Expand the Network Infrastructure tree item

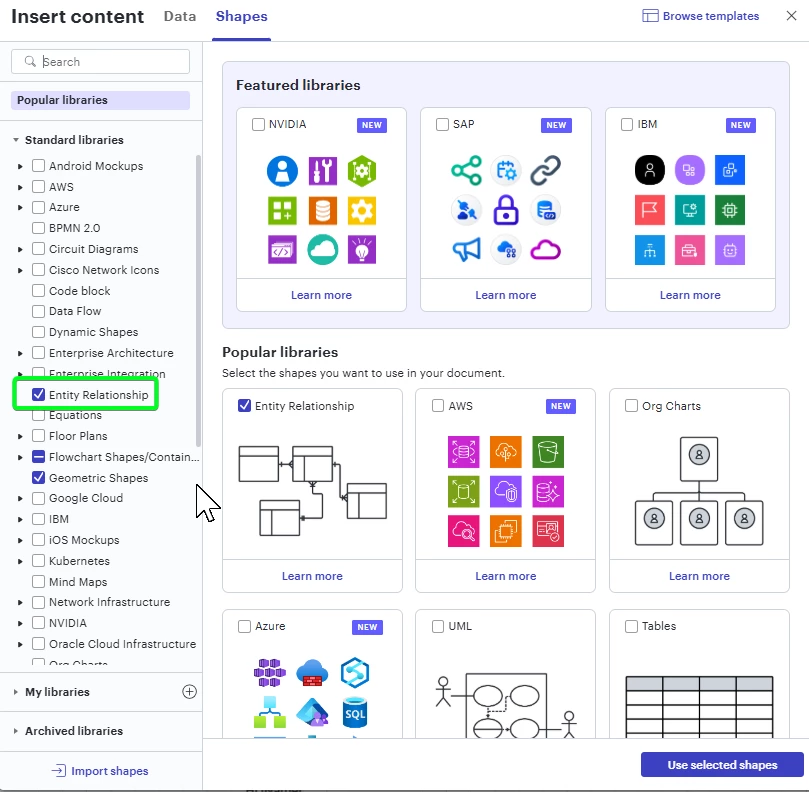(20, 602)
